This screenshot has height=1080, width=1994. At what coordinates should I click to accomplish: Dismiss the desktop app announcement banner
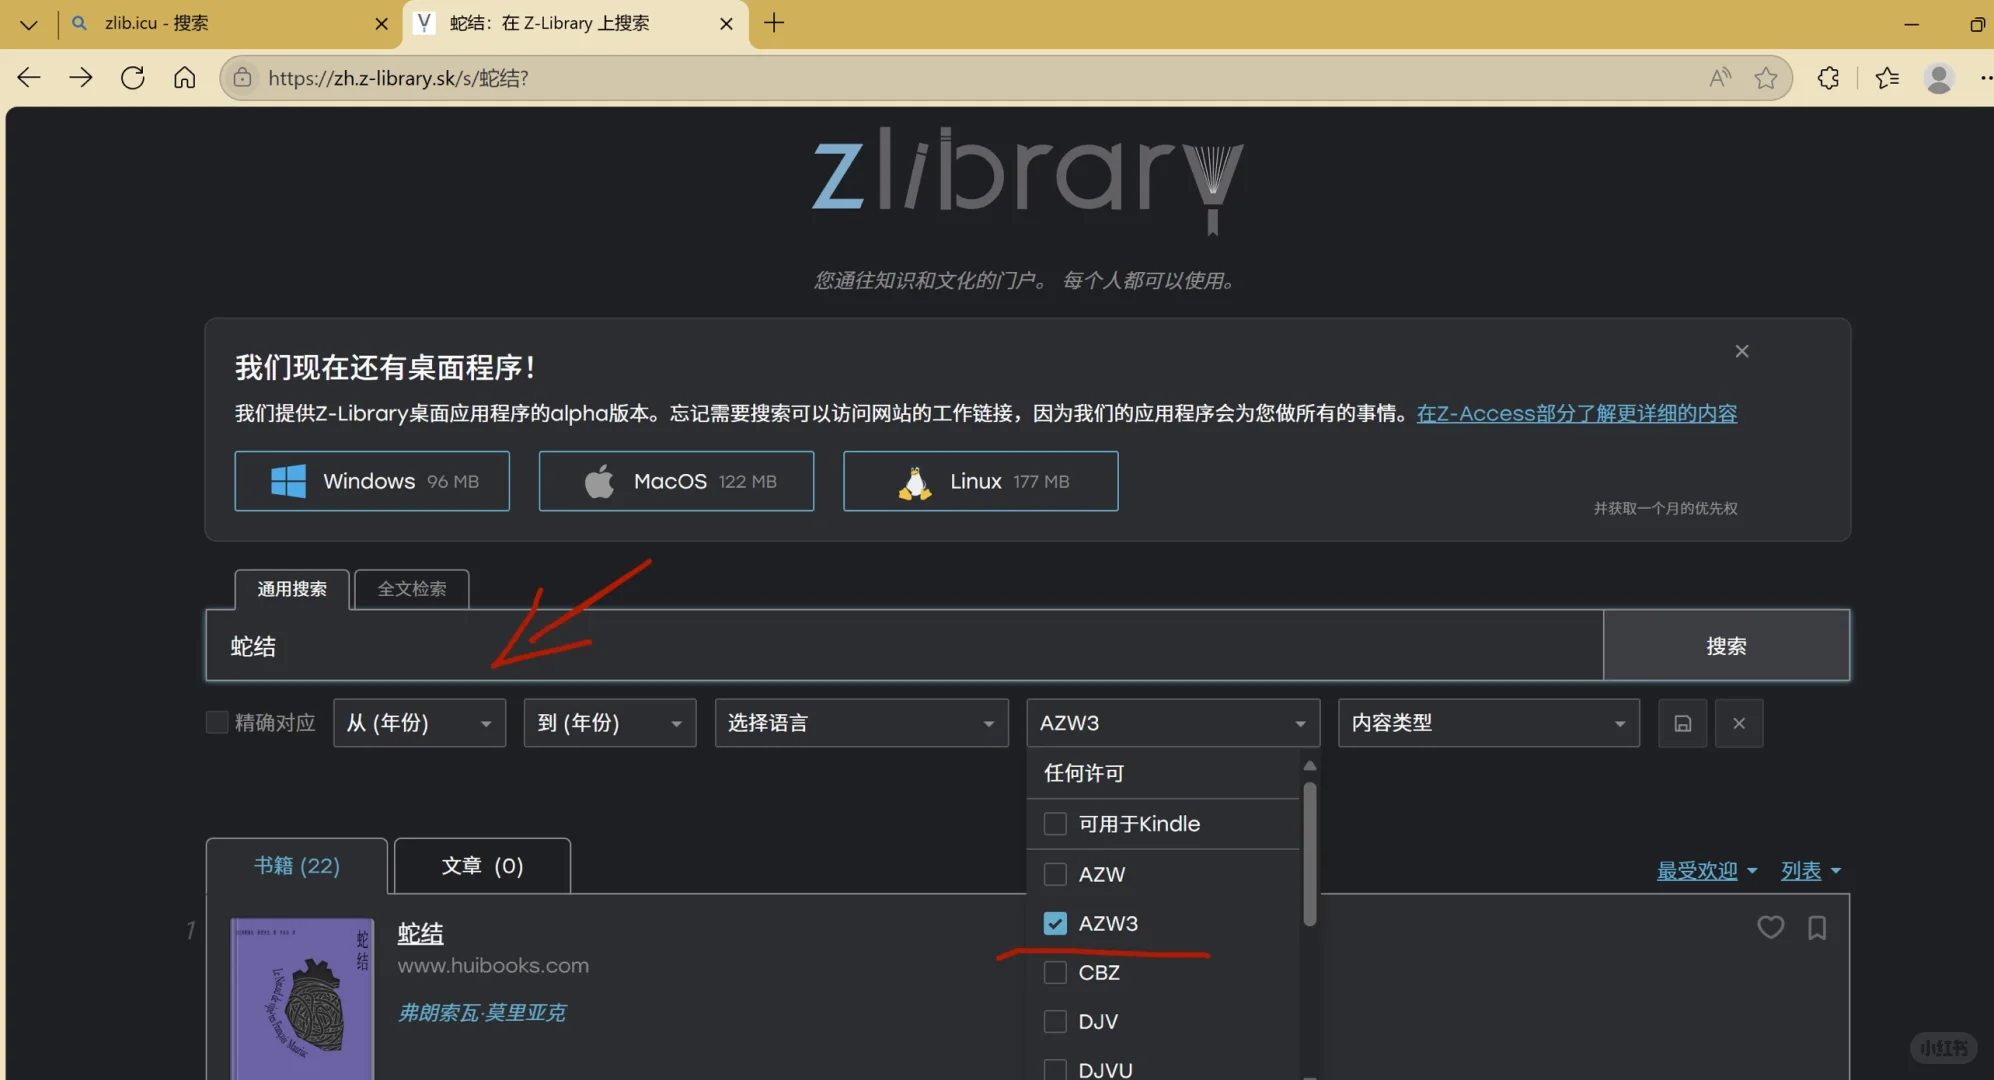coord(1742,351)
